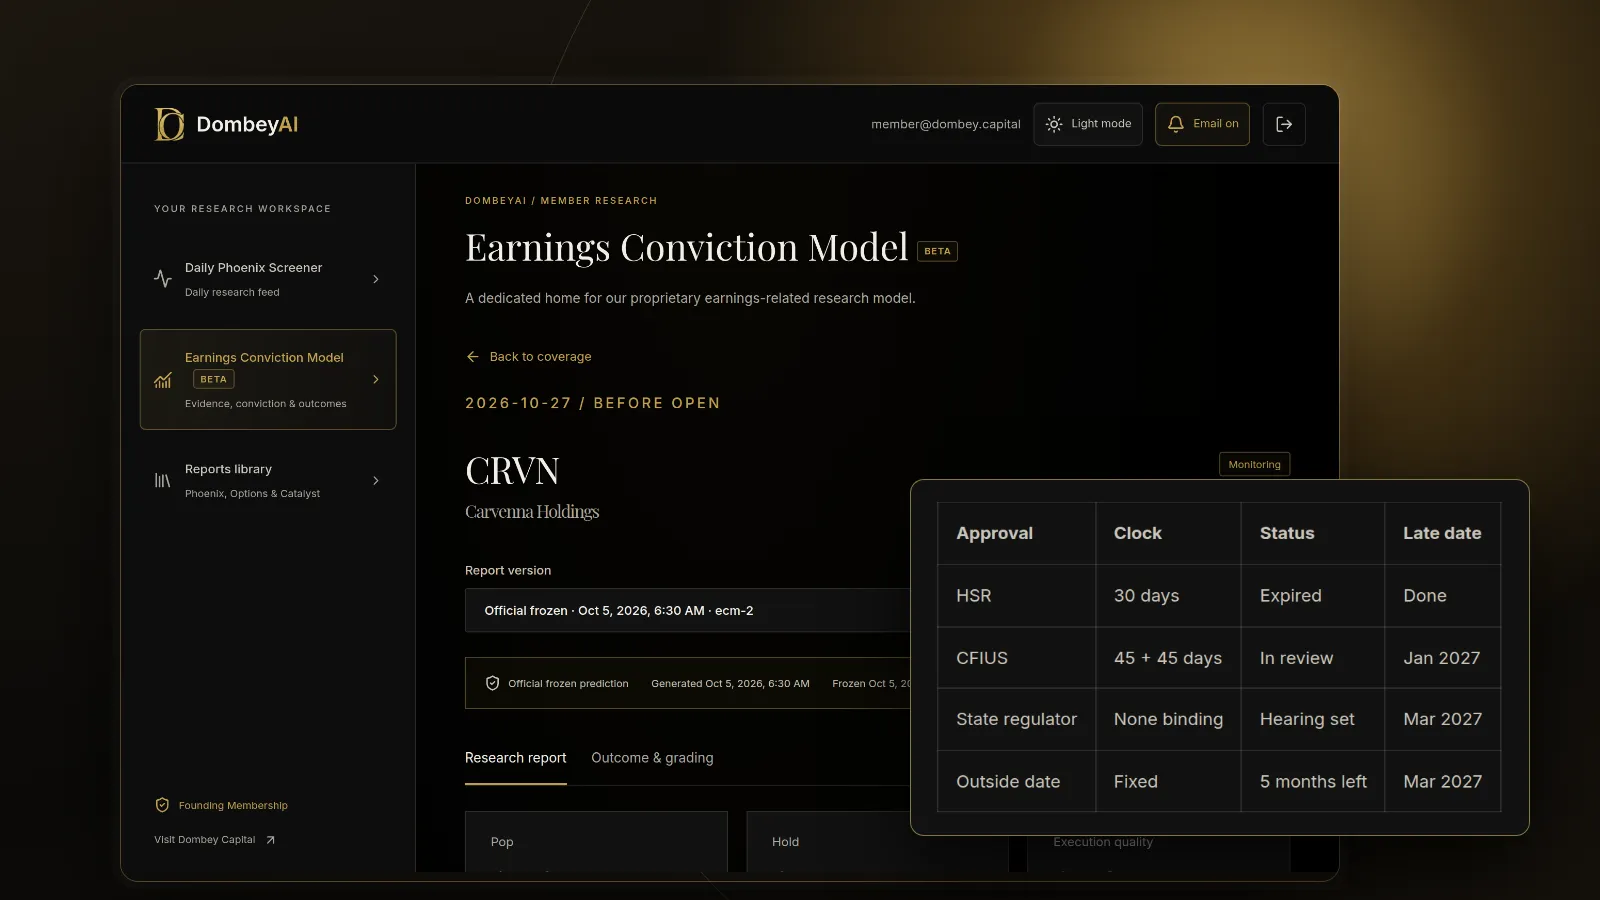
Task: Click the CRVN ticker heading
Action: tap(512, 471)
